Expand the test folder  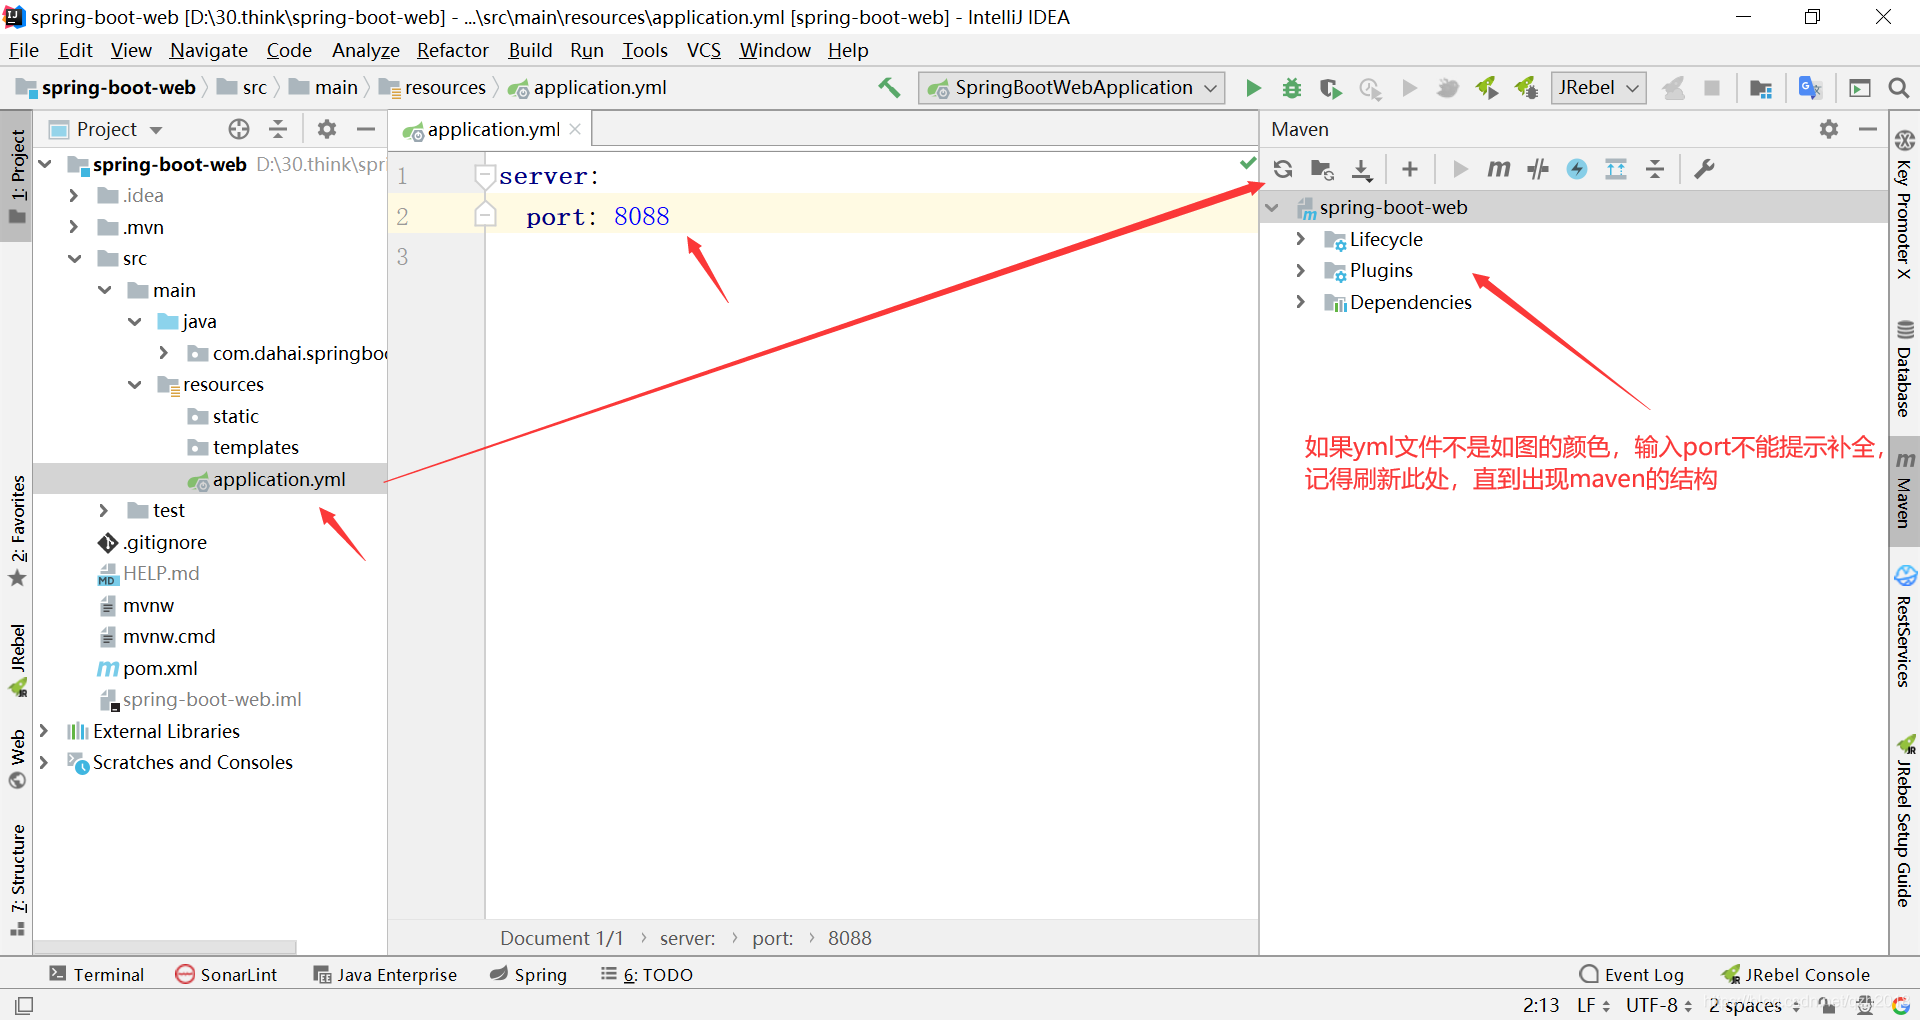click(103, 511)
